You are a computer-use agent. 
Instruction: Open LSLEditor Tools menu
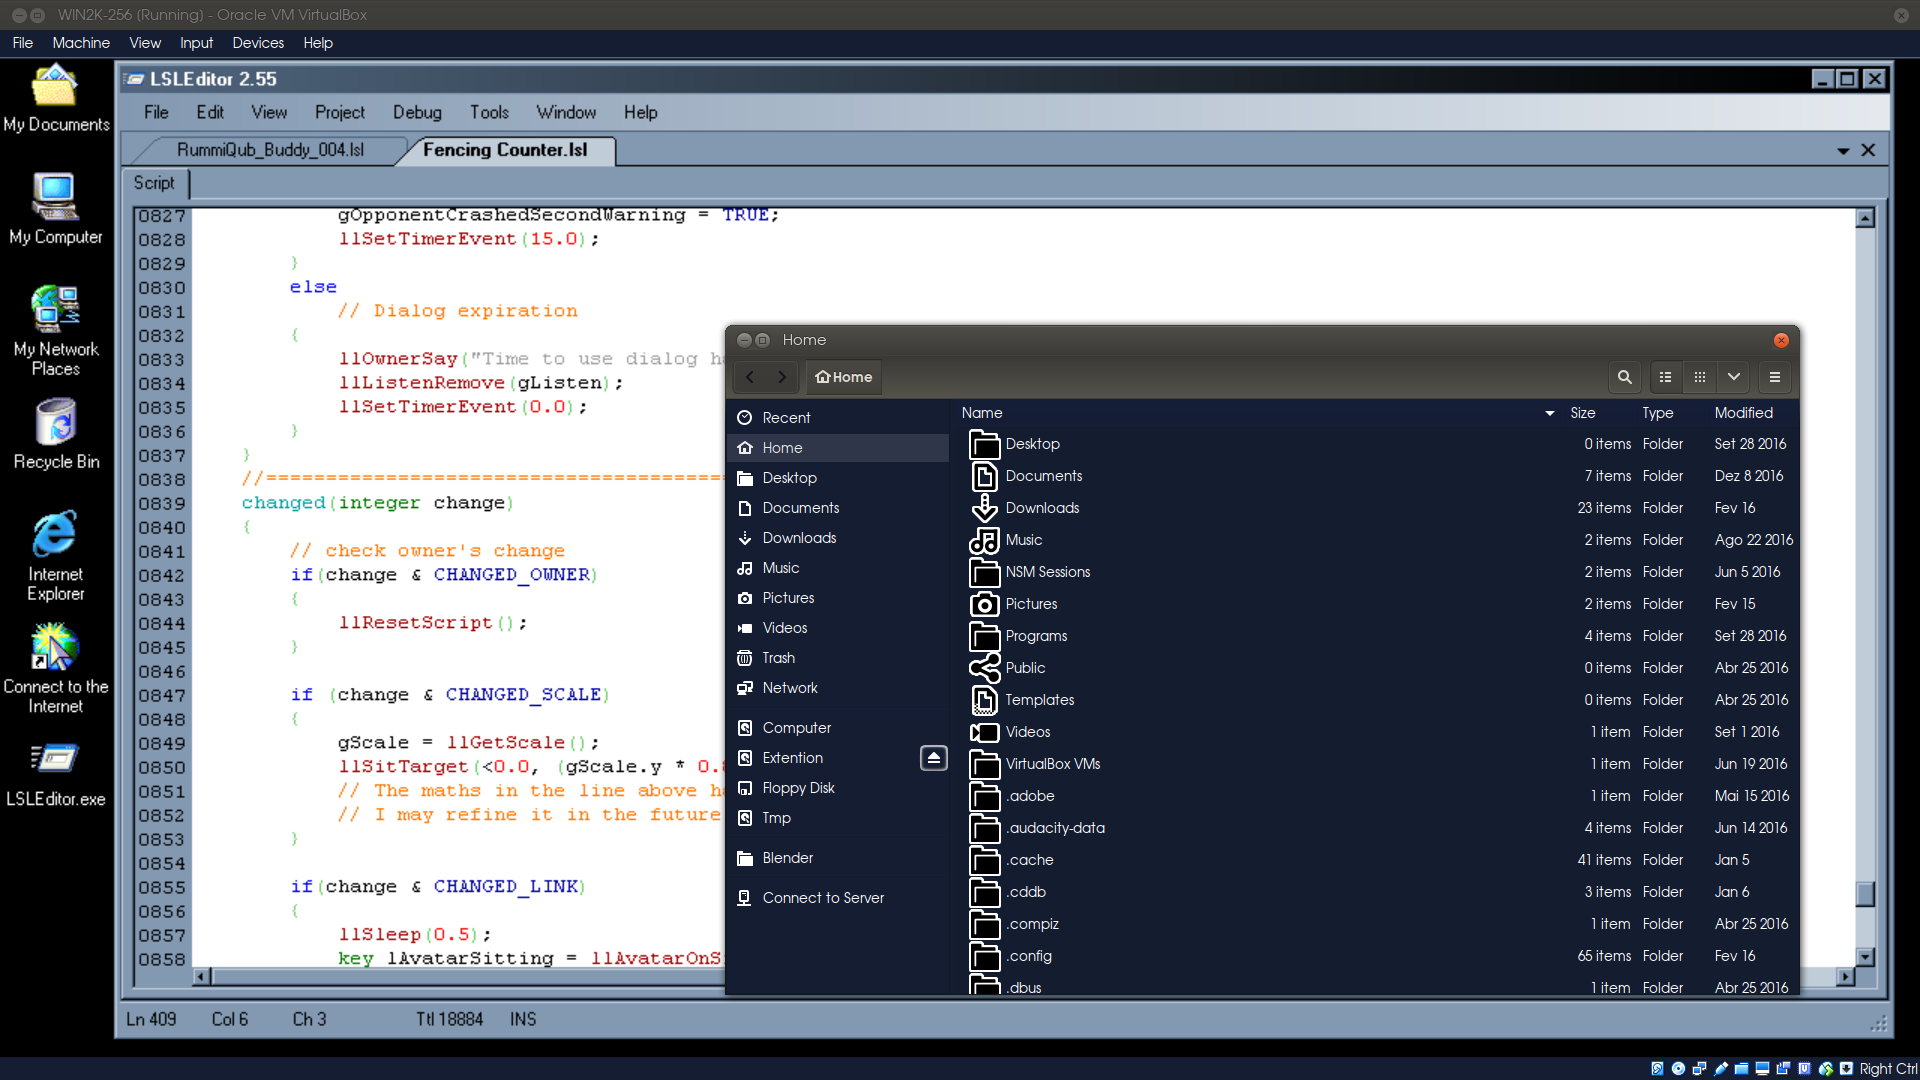tap(489, 112)
